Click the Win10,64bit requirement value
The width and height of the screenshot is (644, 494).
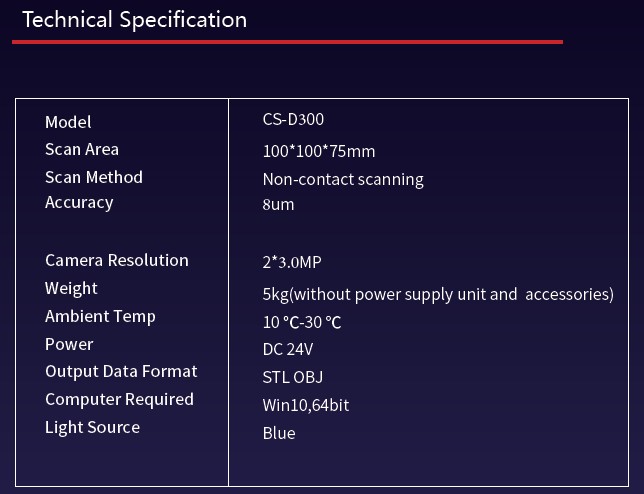tap(305, 405)
